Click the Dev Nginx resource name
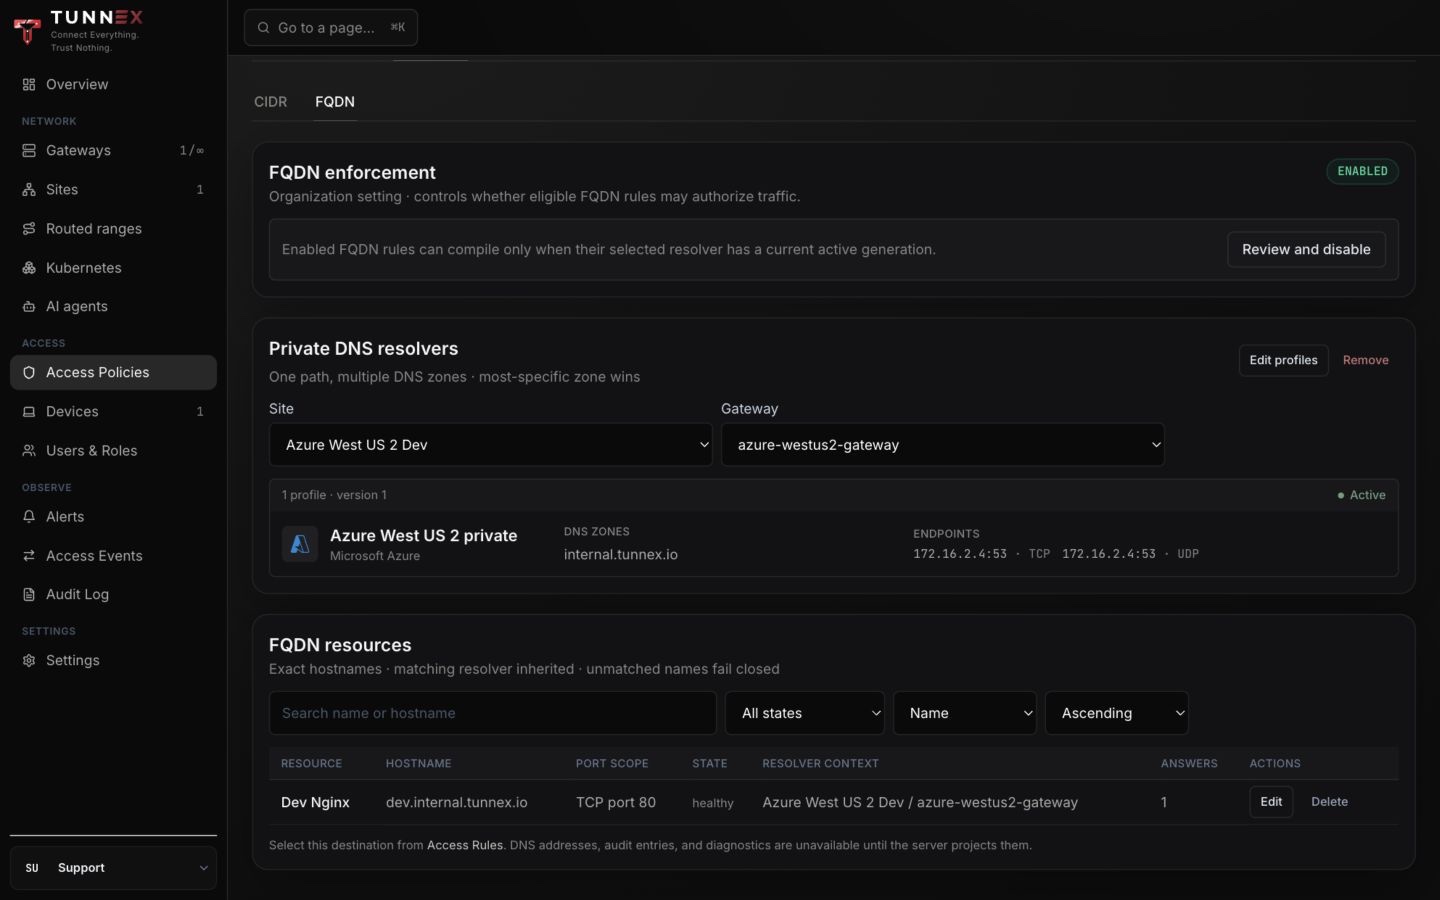 click(x=315, y=802)
